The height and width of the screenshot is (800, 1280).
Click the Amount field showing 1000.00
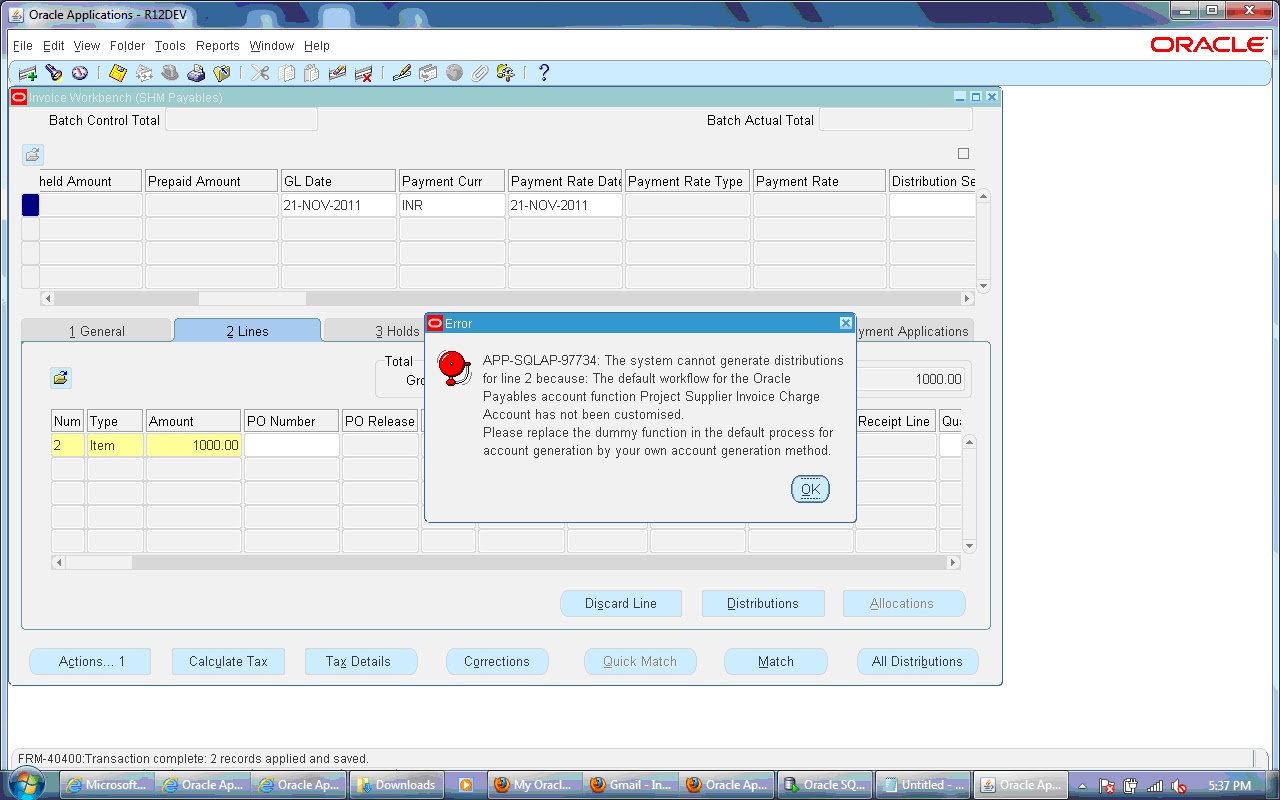[x=194, y=445]
